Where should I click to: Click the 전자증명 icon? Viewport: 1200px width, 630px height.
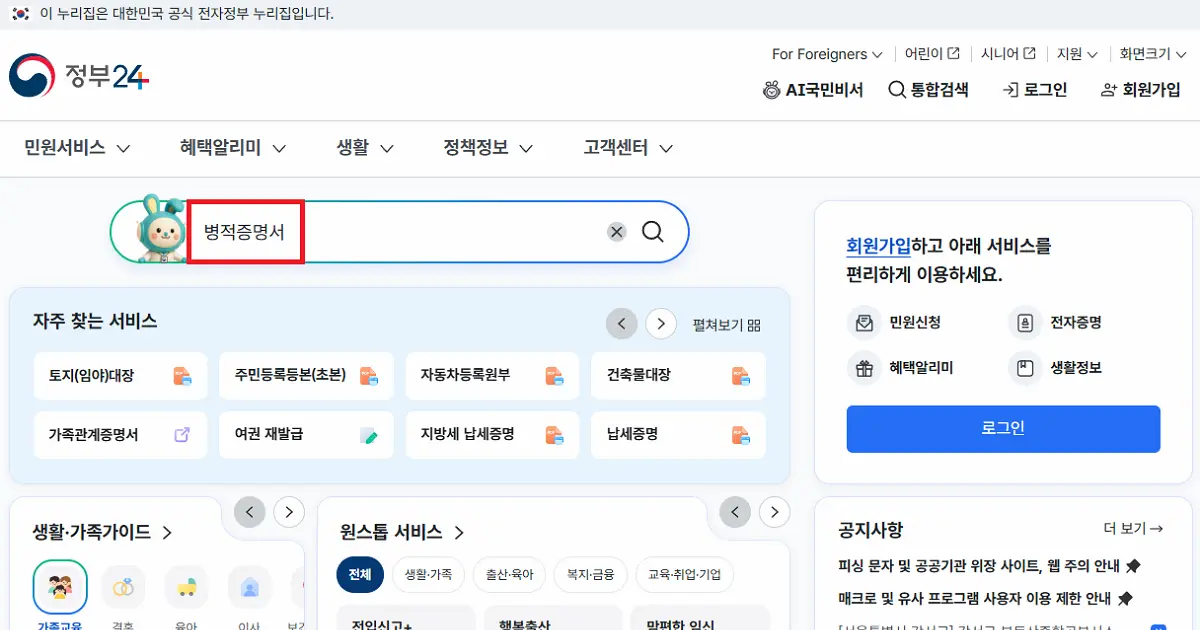[x=1024, y=323]
